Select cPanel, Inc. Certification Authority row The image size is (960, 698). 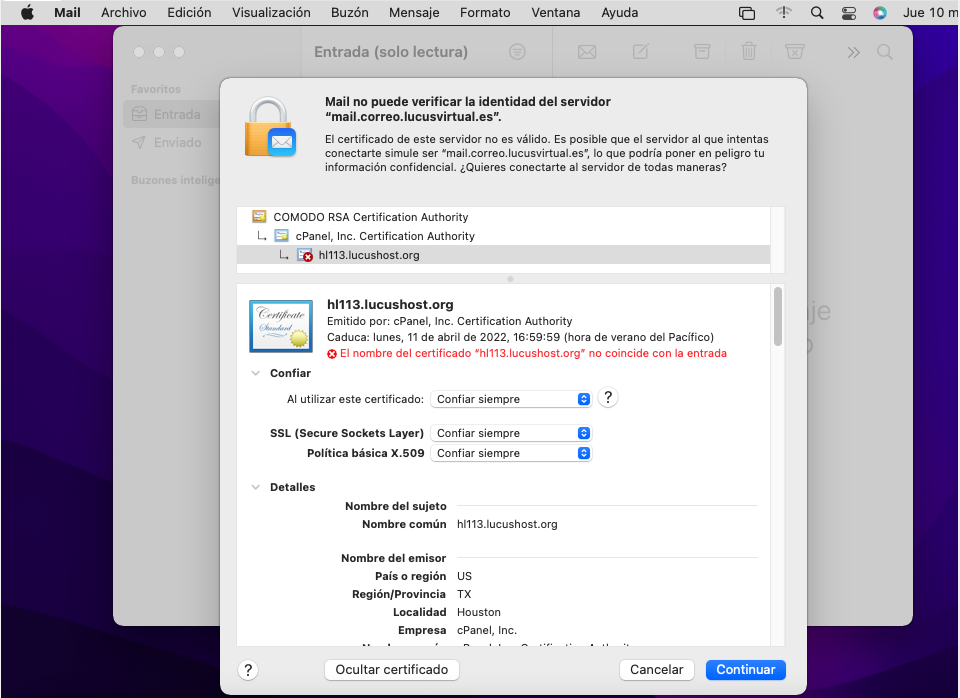tap(503, 236)
